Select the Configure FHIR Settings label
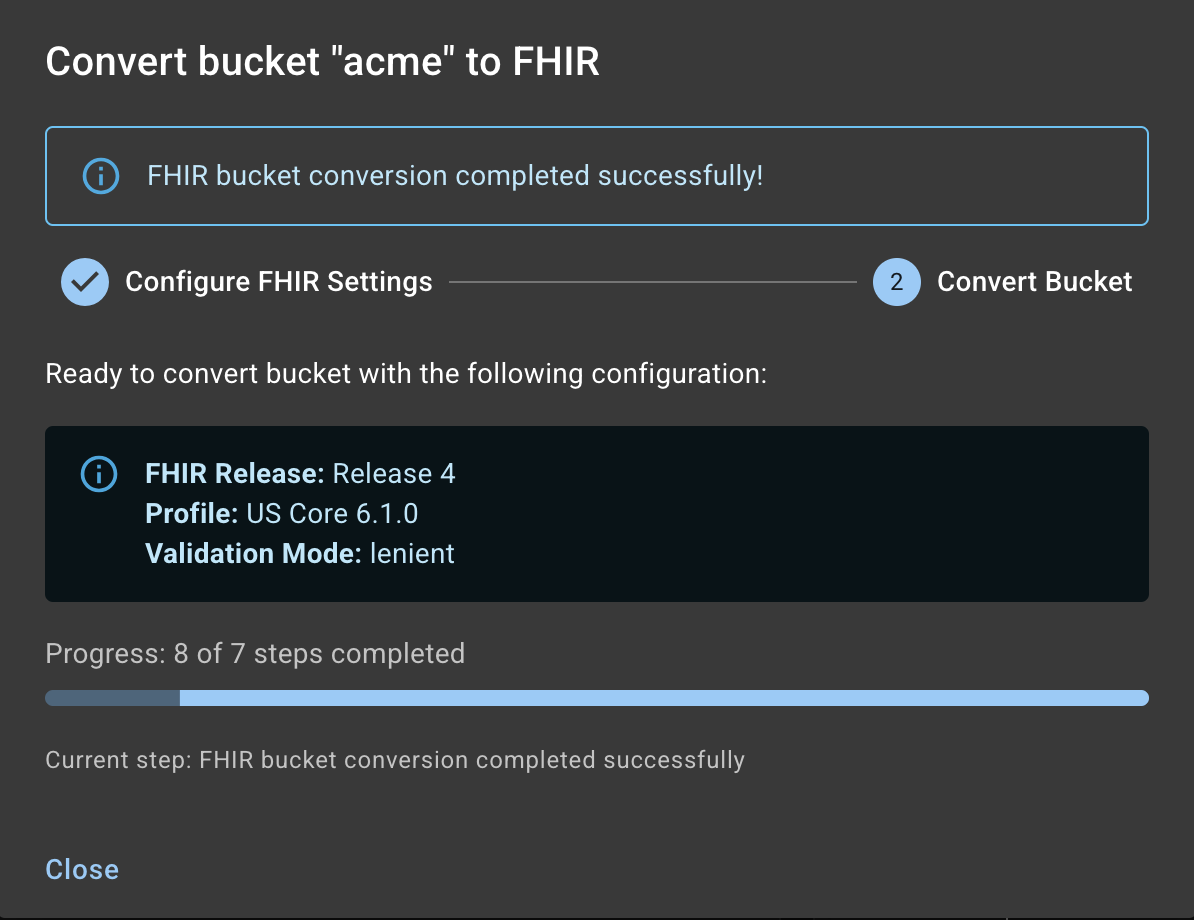1194x920 pixels. [278, 282]
